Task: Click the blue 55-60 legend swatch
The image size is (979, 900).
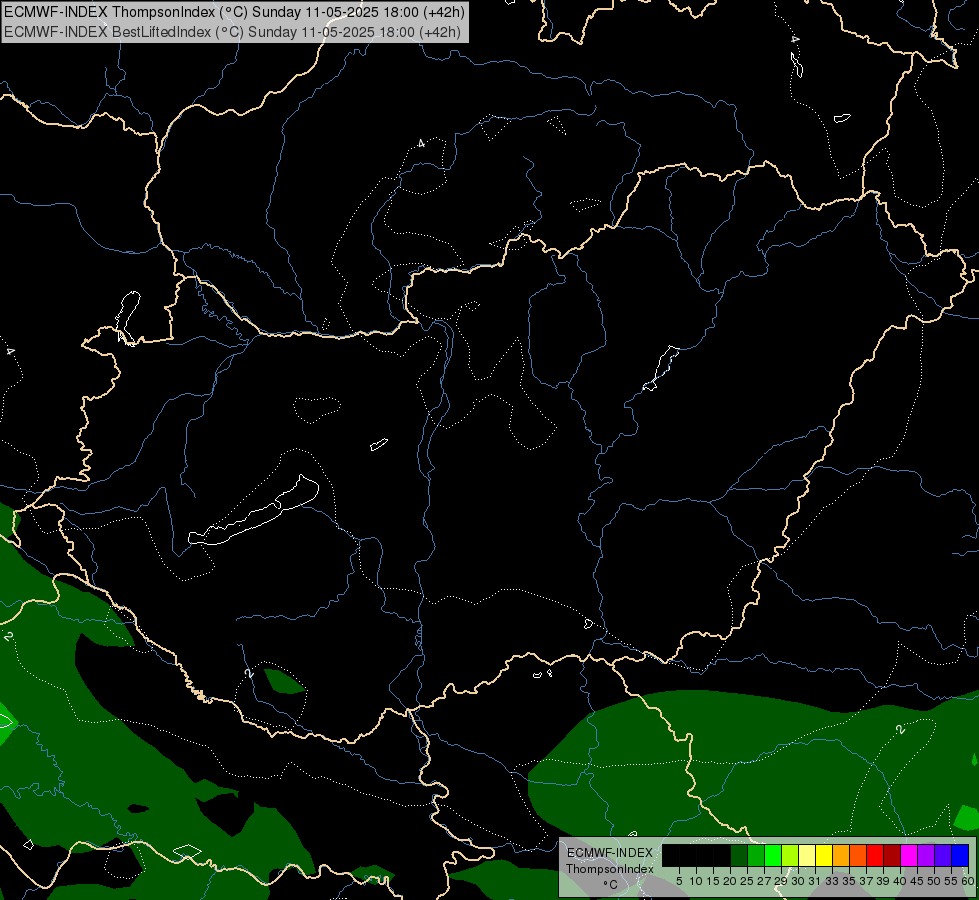Action: click(960, 855)
